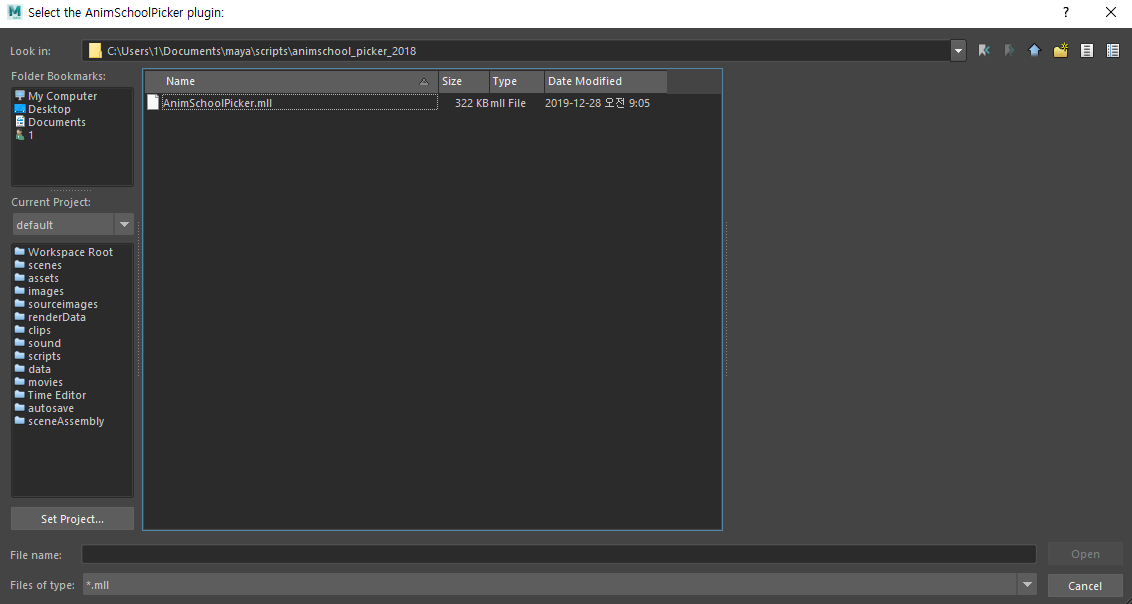Click the Set Project button
Viewport: 1132px width, 604px height.
click(x=72, y=519)
